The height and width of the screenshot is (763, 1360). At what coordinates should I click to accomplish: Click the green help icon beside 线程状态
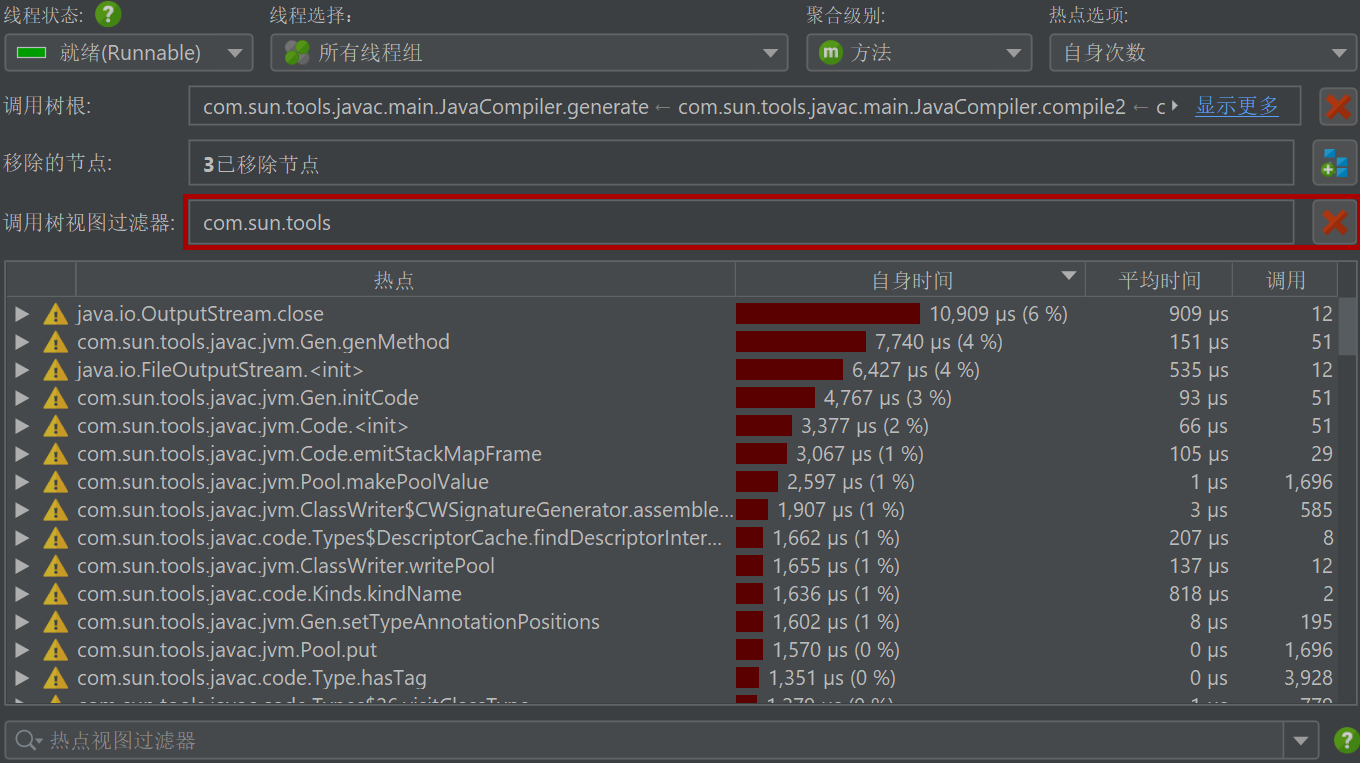tap(108, 15)
